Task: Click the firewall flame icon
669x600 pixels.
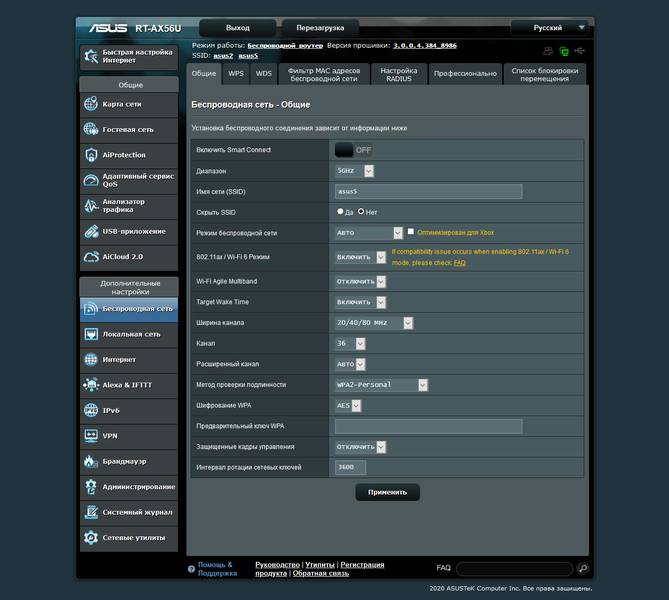Action: coord(91,461)
